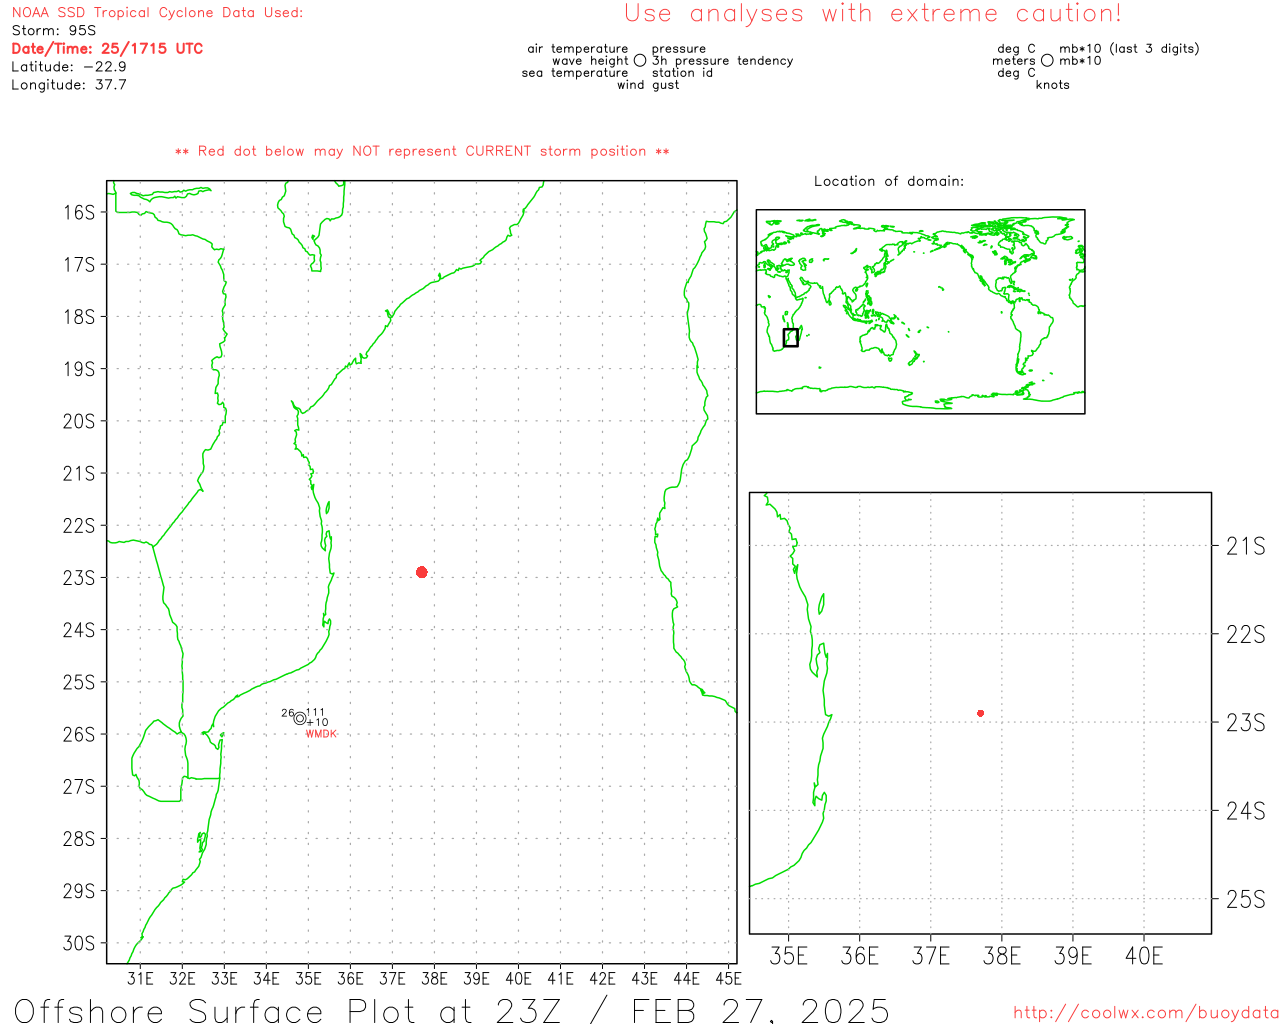Click the '38E' longitude label on main map
The height and width of the screenshot is (1024, 1280).
[434, 978]
